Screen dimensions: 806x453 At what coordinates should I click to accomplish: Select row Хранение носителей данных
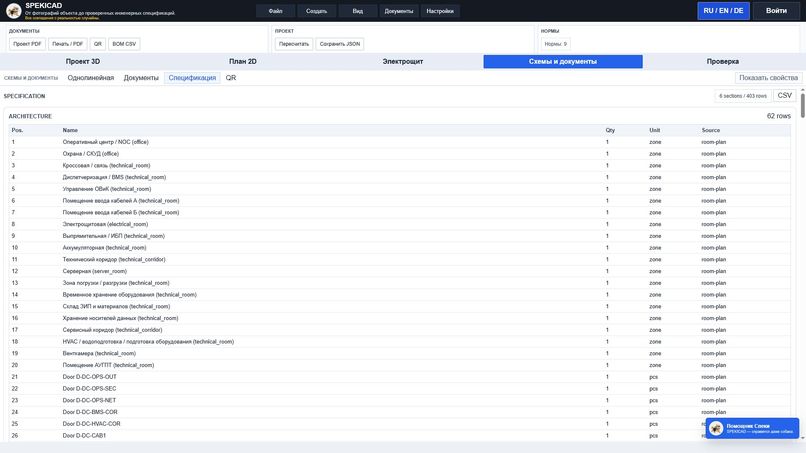click(399, 319)
